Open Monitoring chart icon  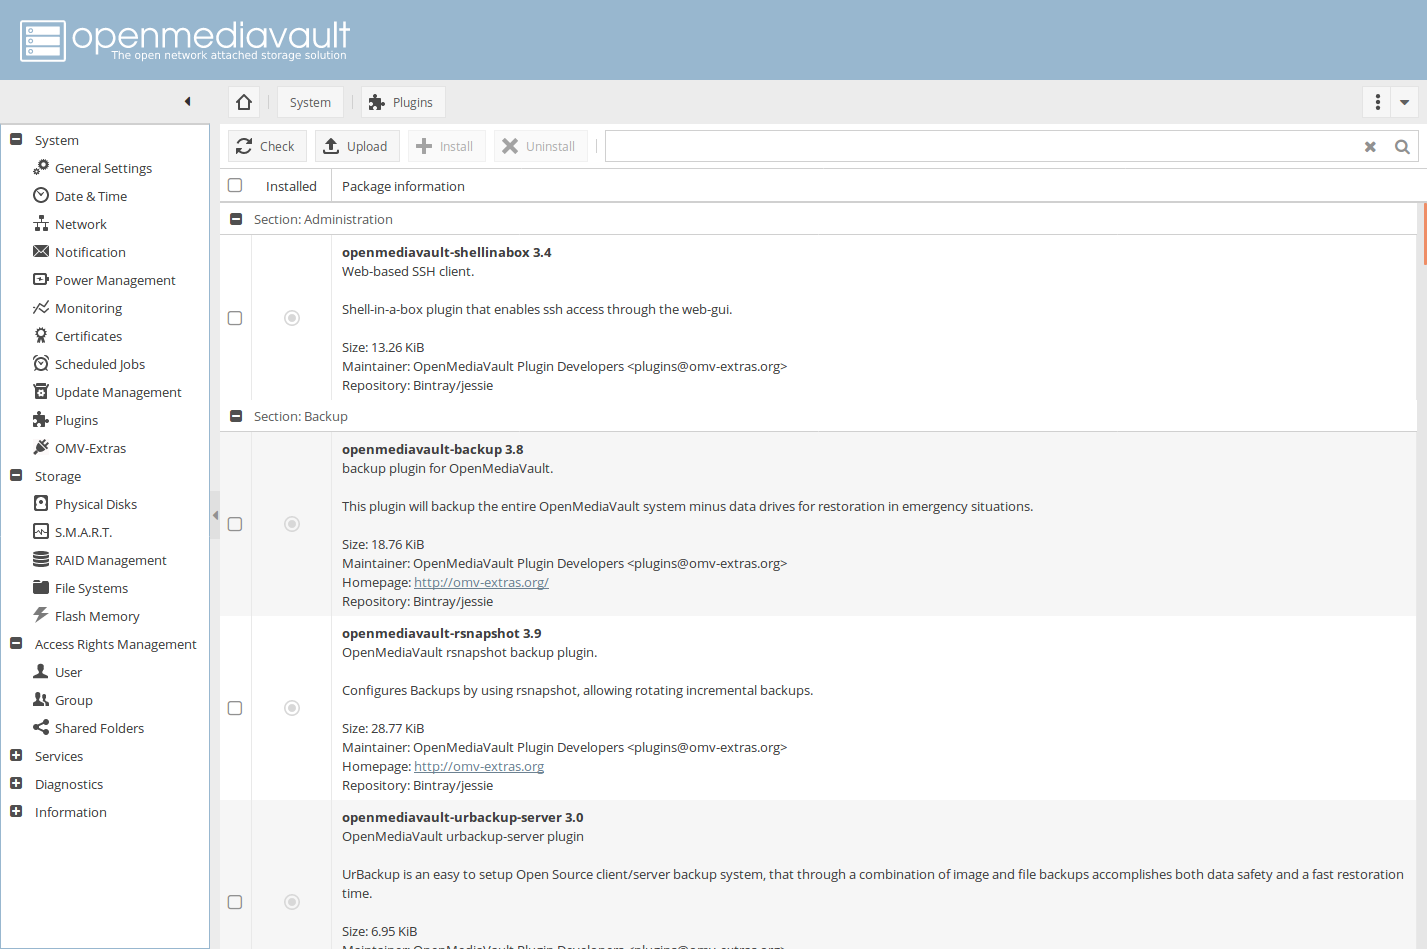(41, 307)
